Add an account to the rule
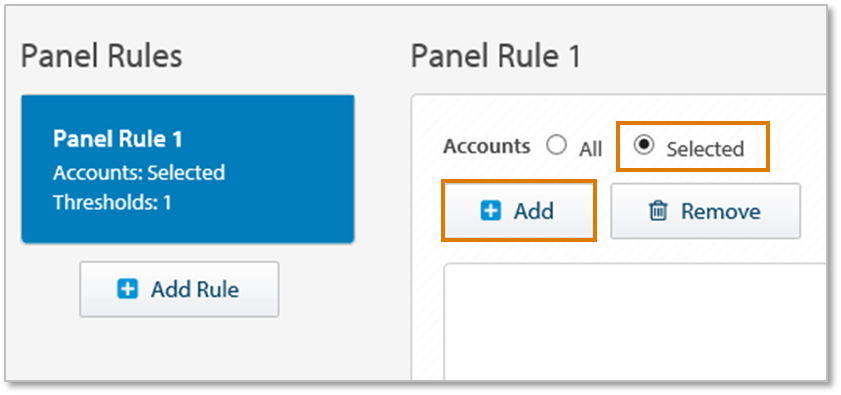 coord(518,211)
